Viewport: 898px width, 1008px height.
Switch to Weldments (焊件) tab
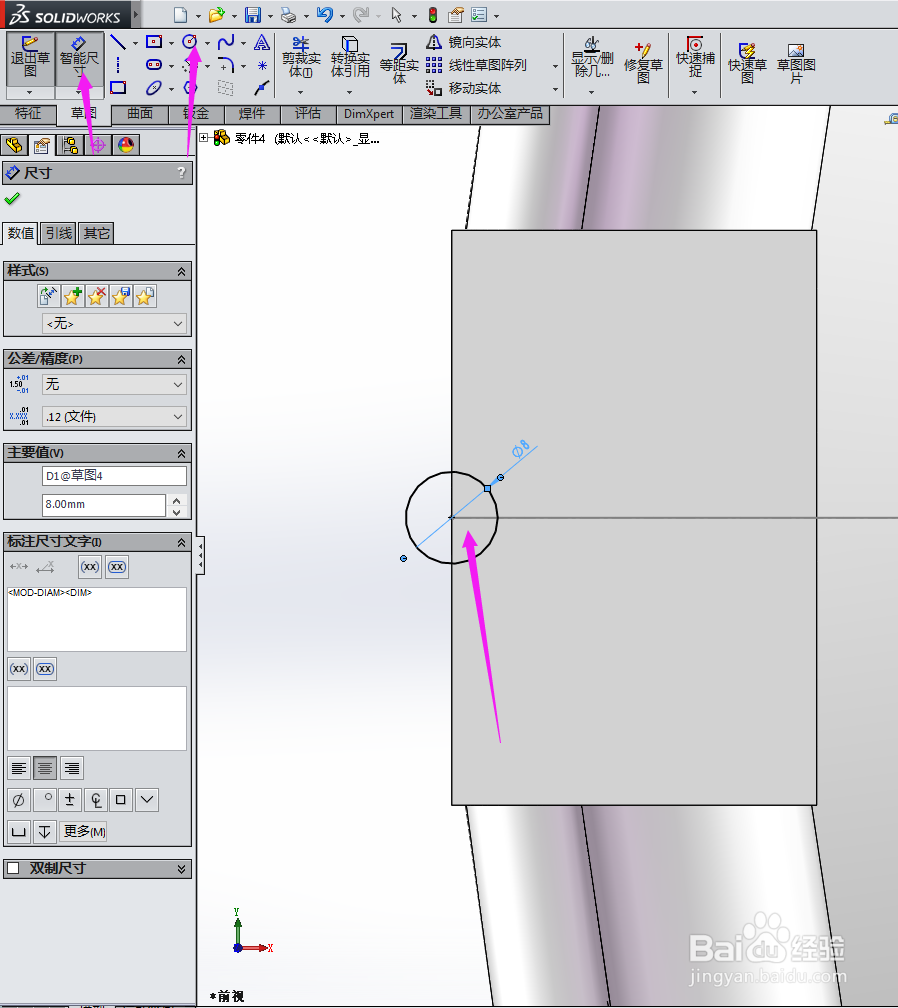coord(252,114)
